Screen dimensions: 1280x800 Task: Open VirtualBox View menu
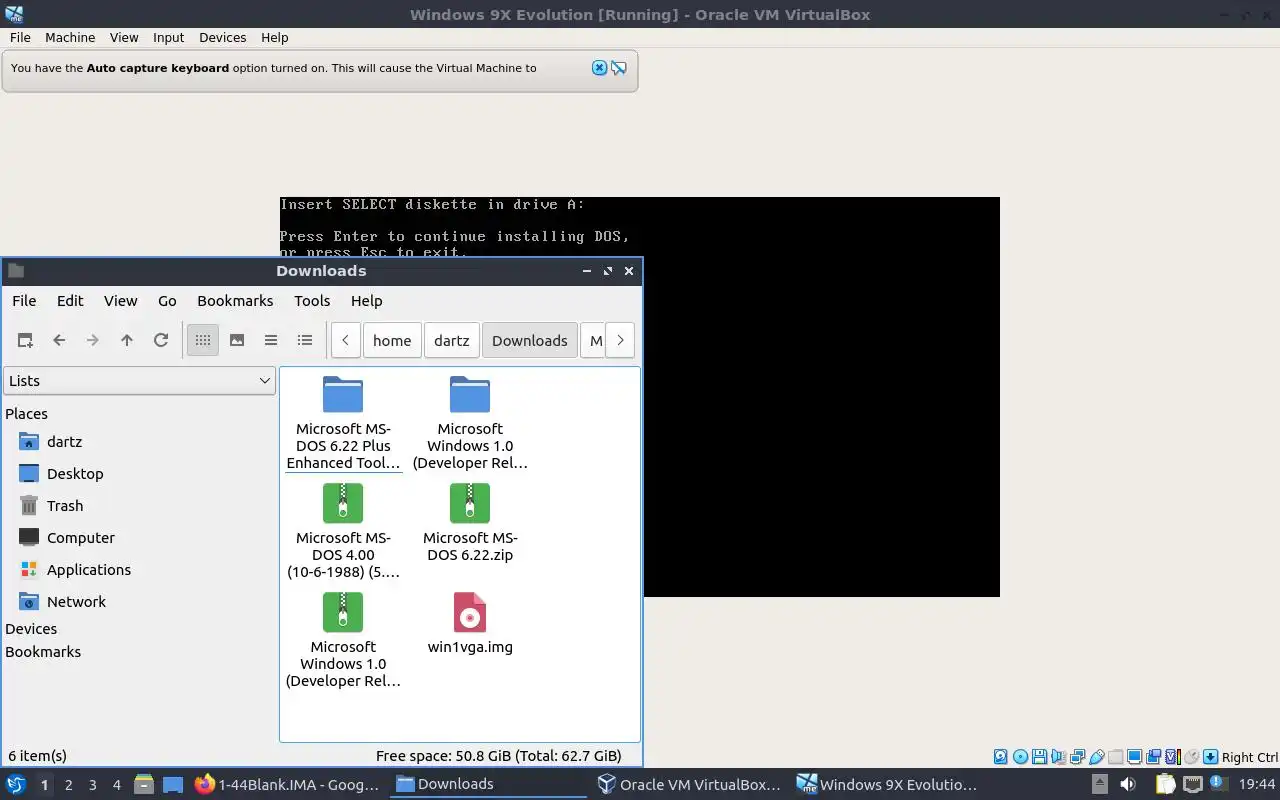point(124,37)
